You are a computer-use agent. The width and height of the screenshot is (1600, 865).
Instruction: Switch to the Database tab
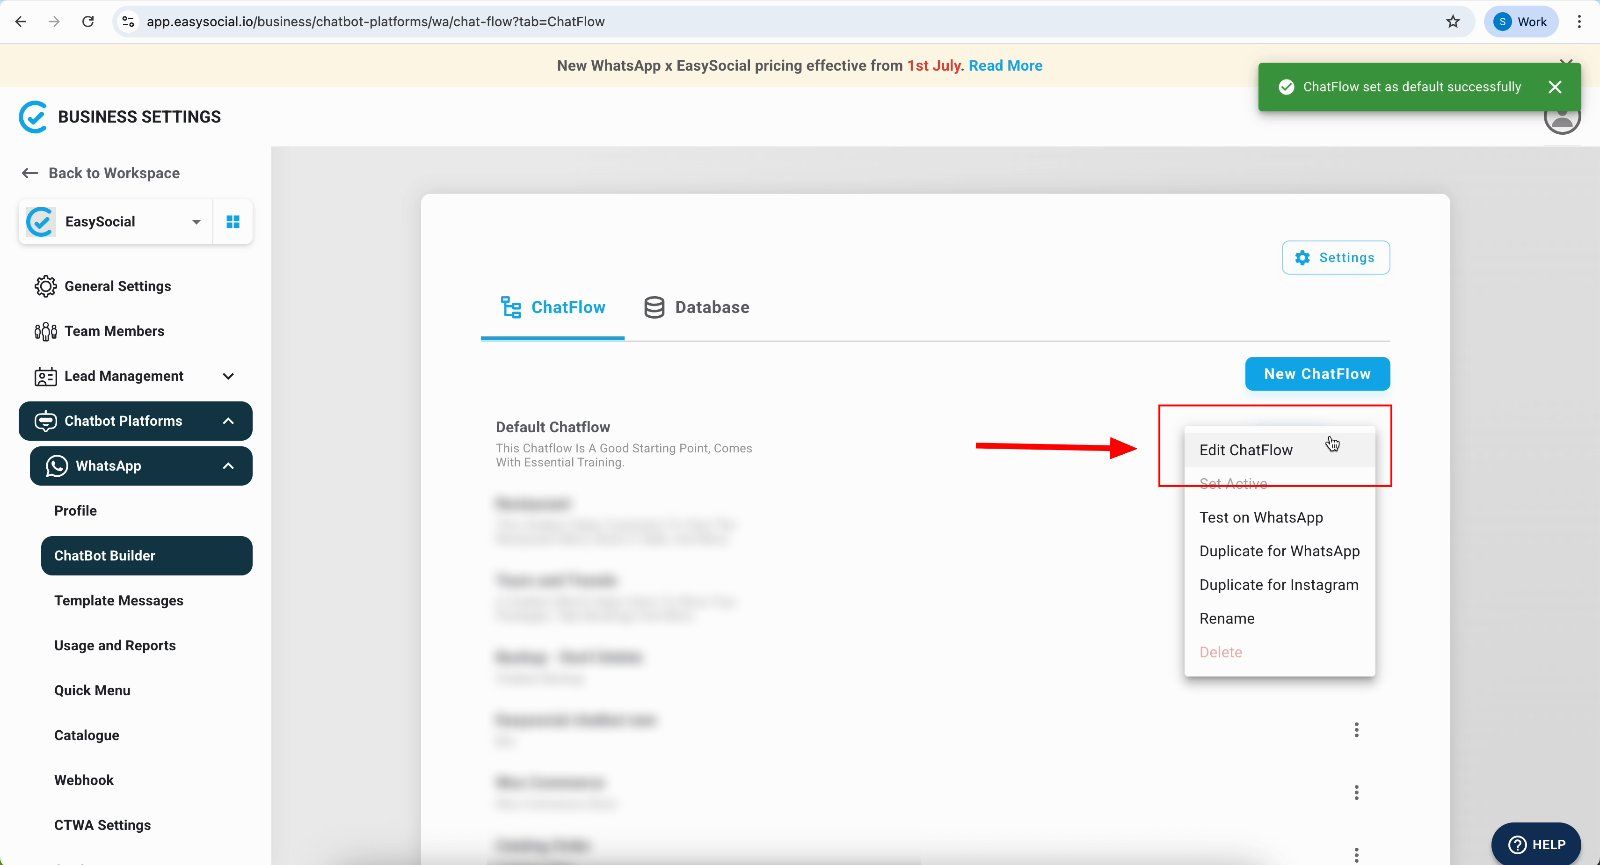pos(697,308)
